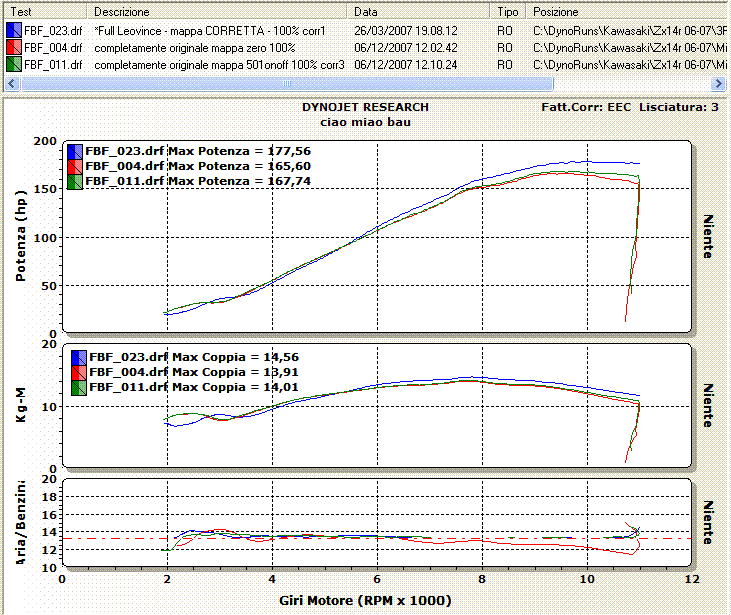Click blue FBF_023 legend icon in power graph
The image size is (731, 615).
(74, 152)
